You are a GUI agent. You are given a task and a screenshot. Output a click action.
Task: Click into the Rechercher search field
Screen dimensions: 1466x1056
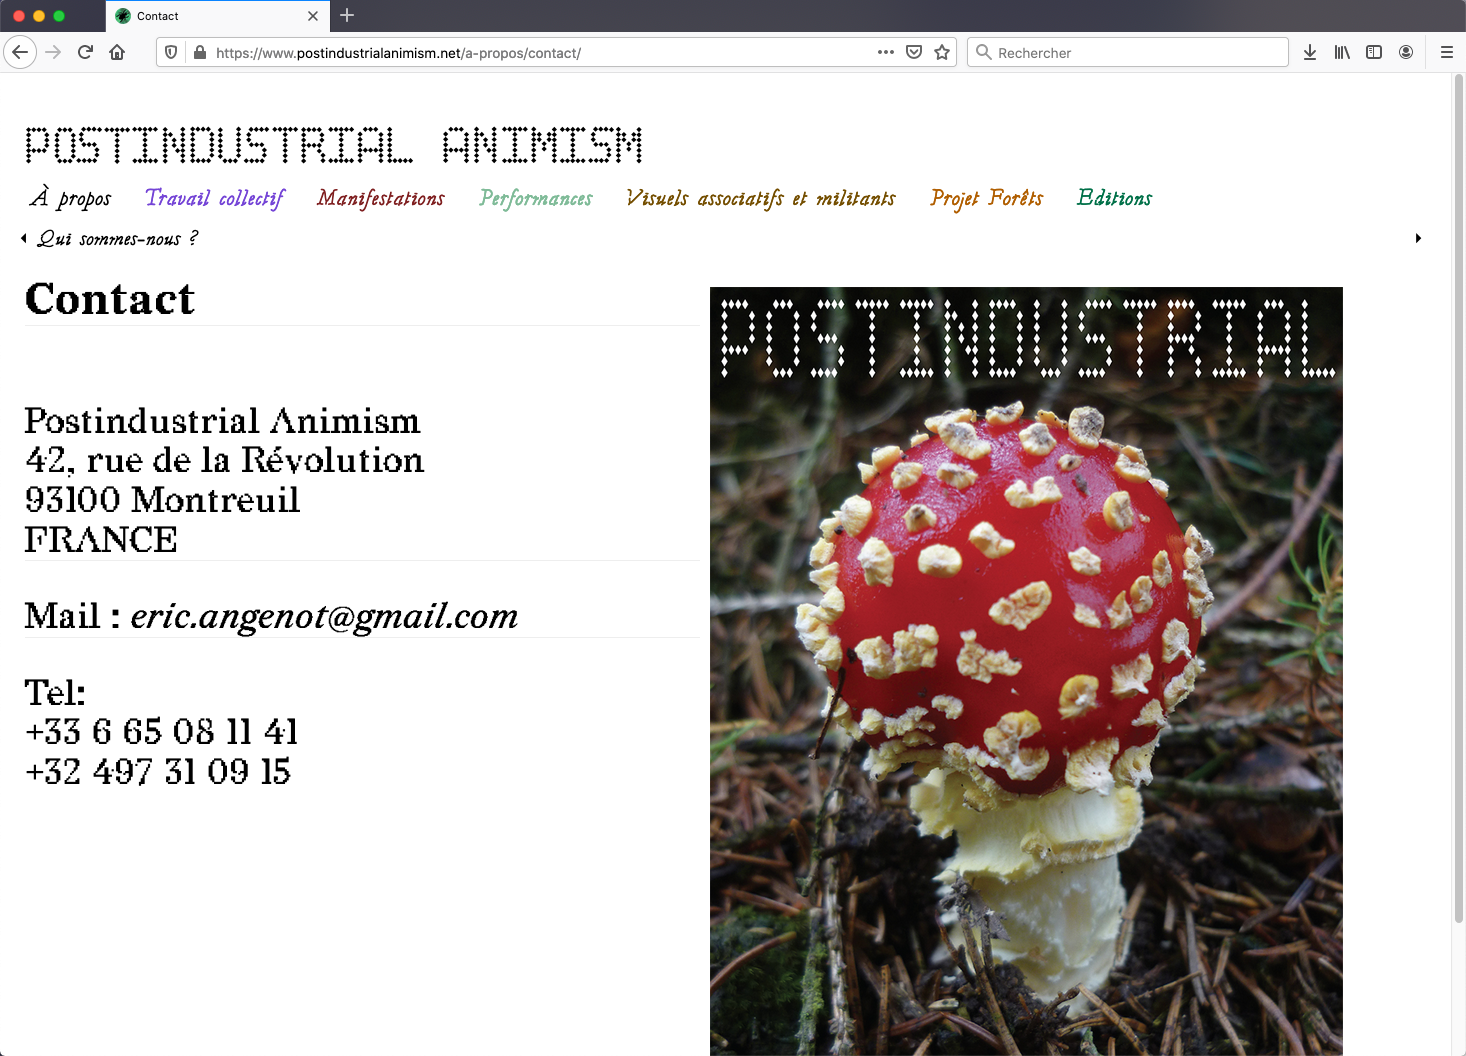tap(1128, 52)
